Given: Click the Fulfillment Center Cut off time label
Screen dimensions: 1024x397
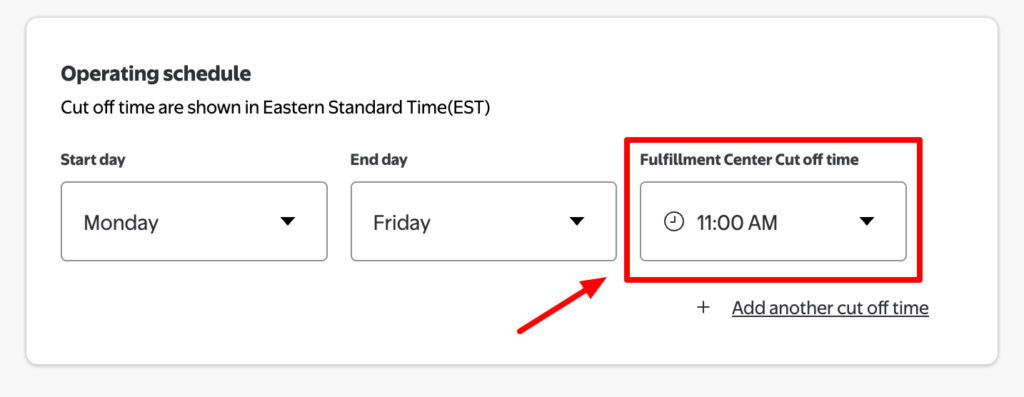Looking at the screenshot, I should click(749, 160).
